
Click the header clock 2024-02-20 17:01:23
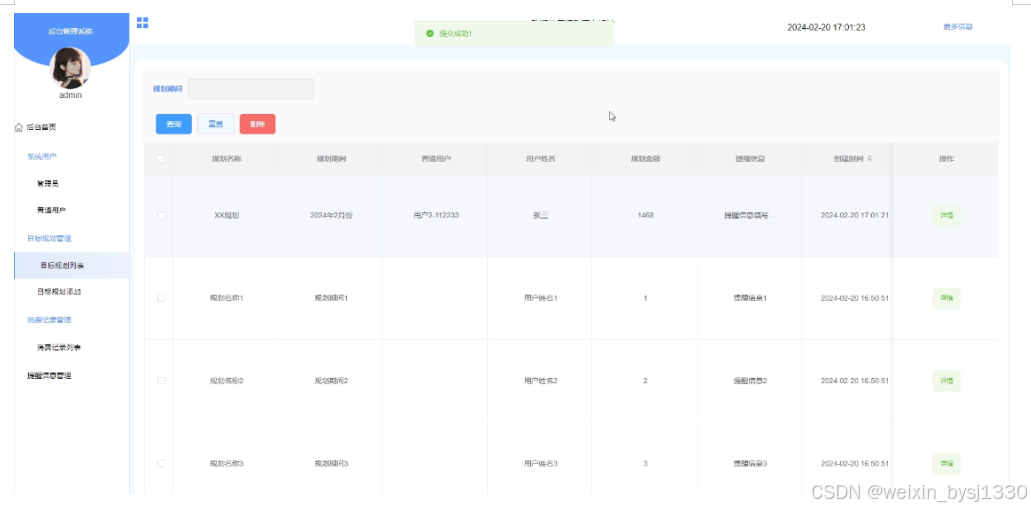(827, 28)
